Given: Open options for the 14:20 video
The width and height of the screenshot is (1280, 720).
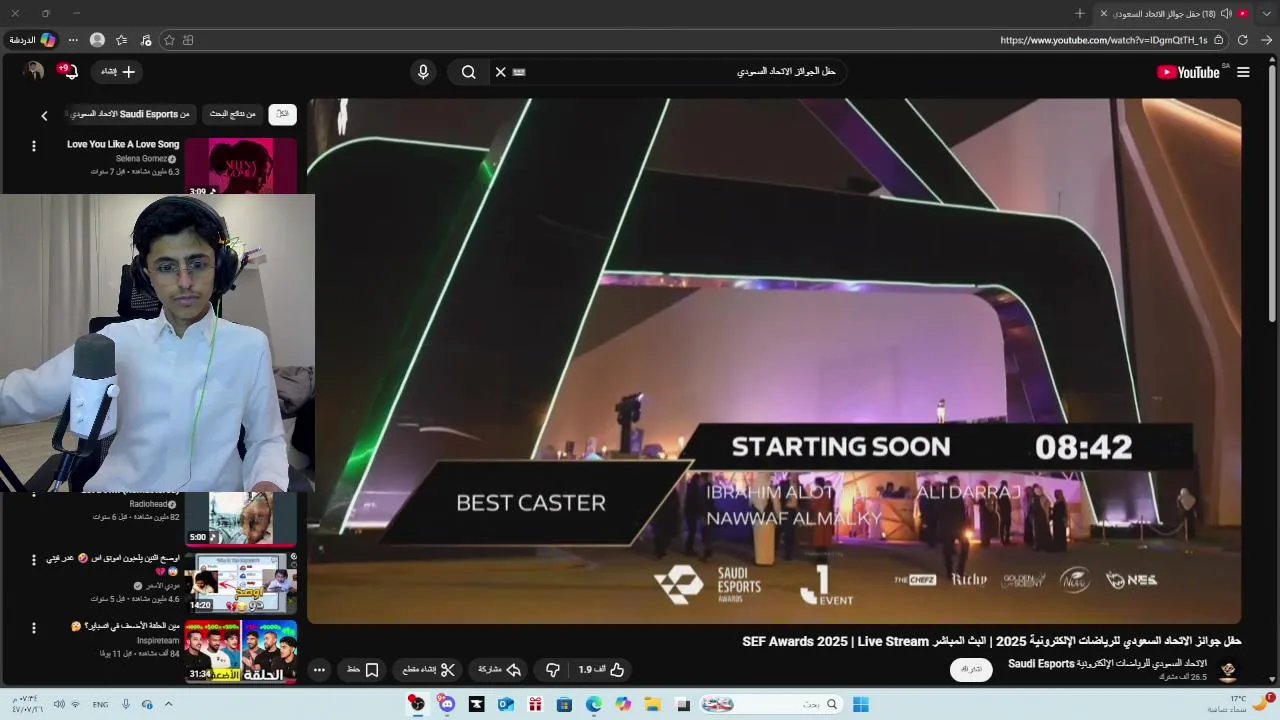Looking at the screenshot, I should point(33,560).
